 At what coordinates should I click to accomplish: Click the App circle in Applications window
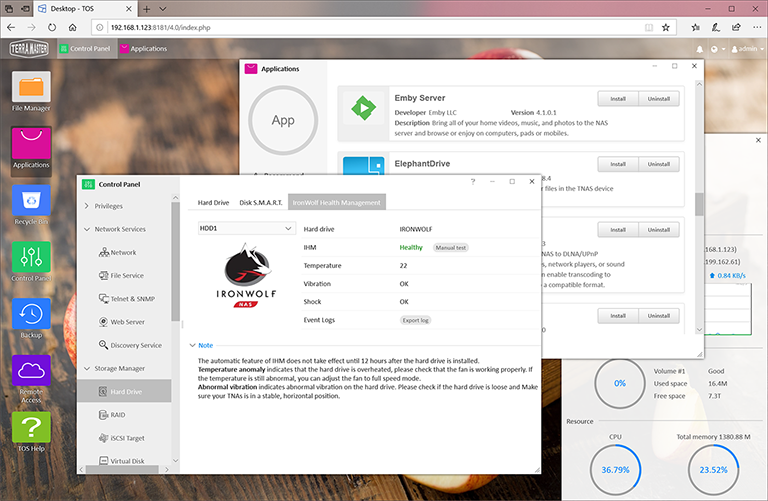283,120
